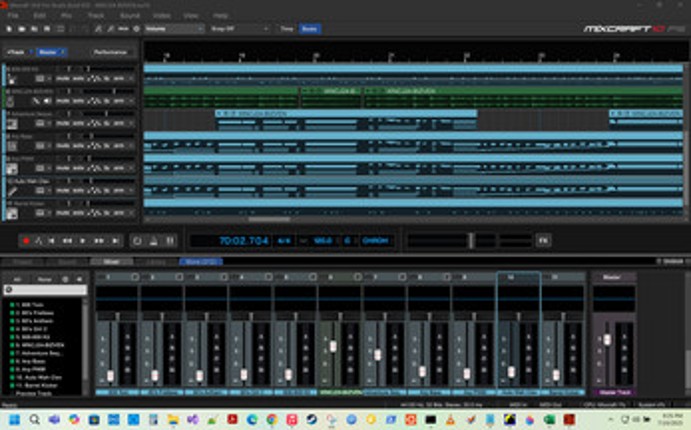Open the FX button beside master volume

click(543, 240)
